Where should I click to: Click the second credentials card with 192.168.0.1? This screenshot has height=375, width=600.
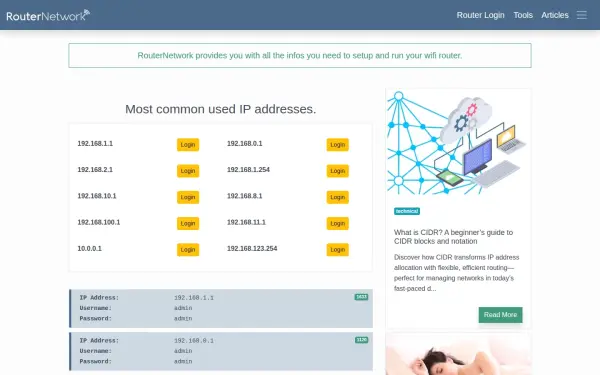click(221, 351)
